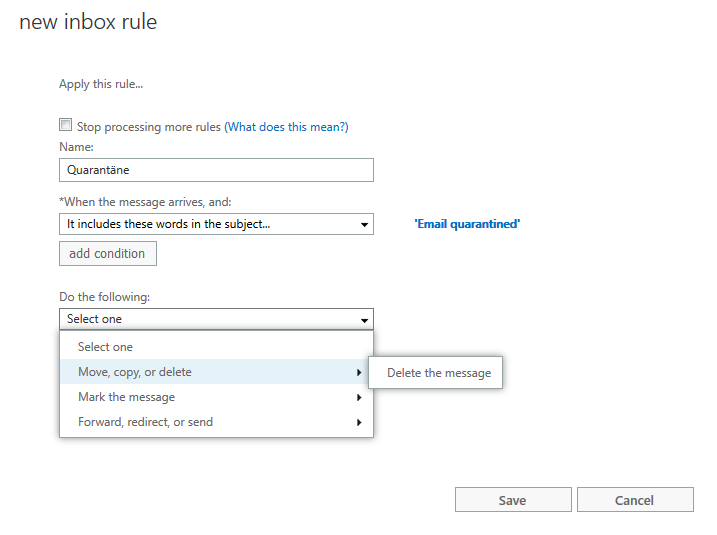This screenshot has width=717, height=535.
Task: Open the 'It includes these words in the subject' combo box
Action: click(x=216, y=224)
